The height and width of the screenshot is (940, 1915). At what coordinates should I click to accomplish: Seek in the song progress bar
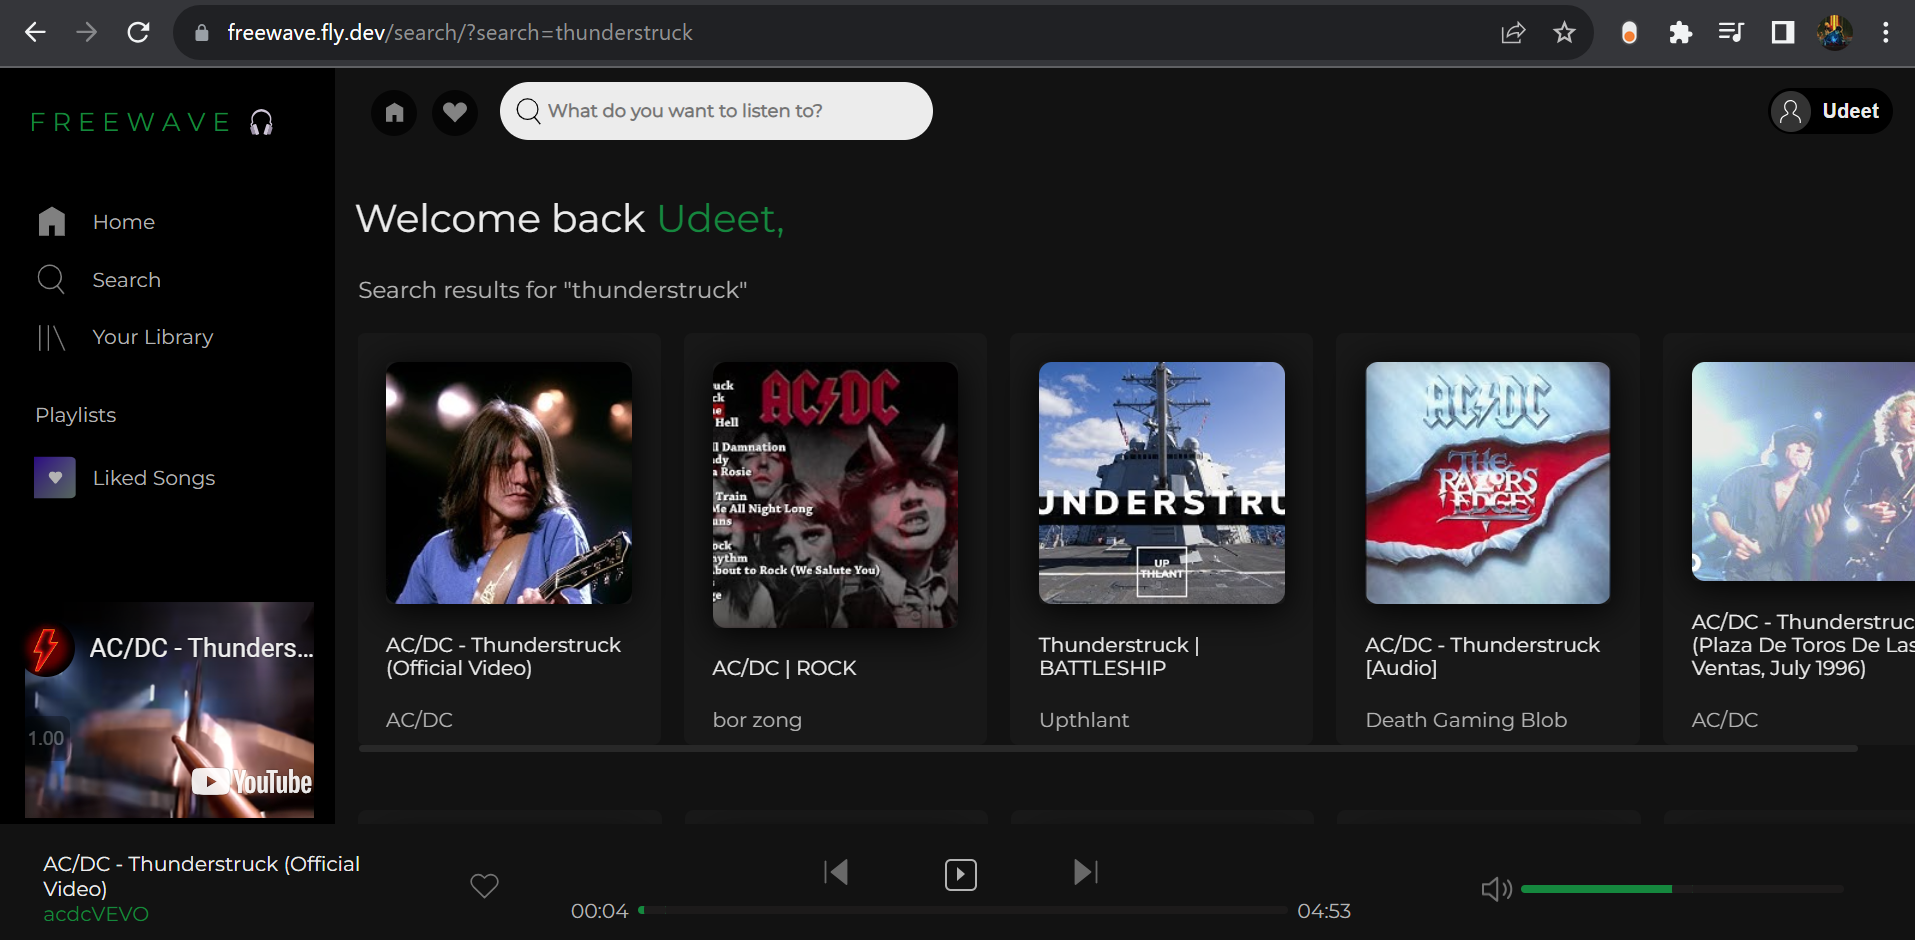[962, 910]
